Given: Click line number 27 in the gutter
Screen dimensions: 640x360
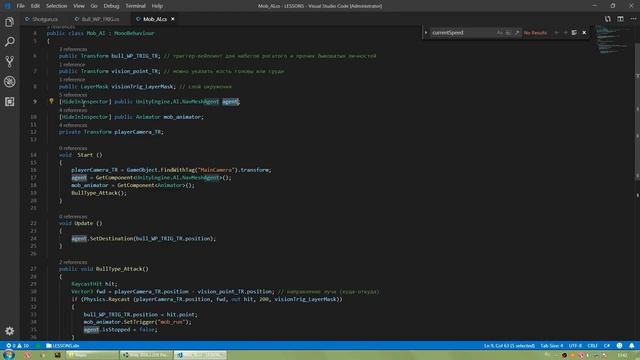Looking at the screenshot, I should (33, 269).
